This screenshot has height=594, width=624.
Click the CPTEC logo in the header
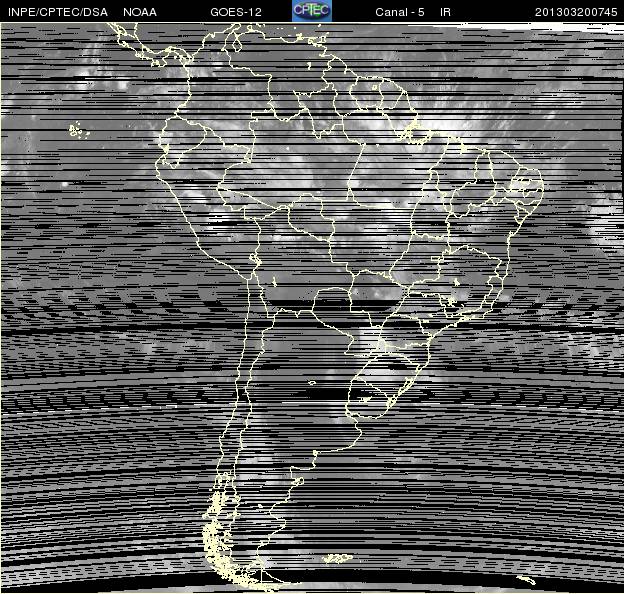[312, 11]
